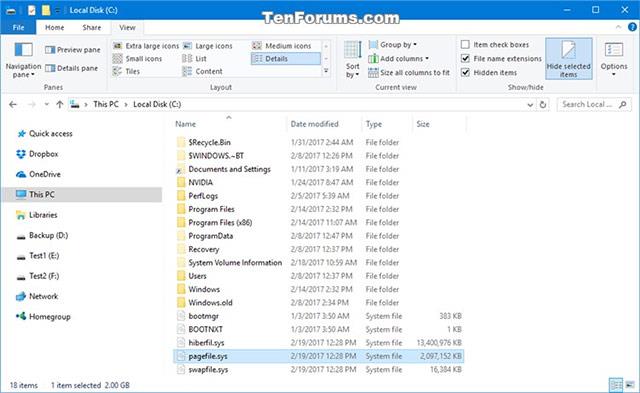This screenshot has height=393, width=640.
Task: Choose Medium icons layout
Action: (282, 46)
